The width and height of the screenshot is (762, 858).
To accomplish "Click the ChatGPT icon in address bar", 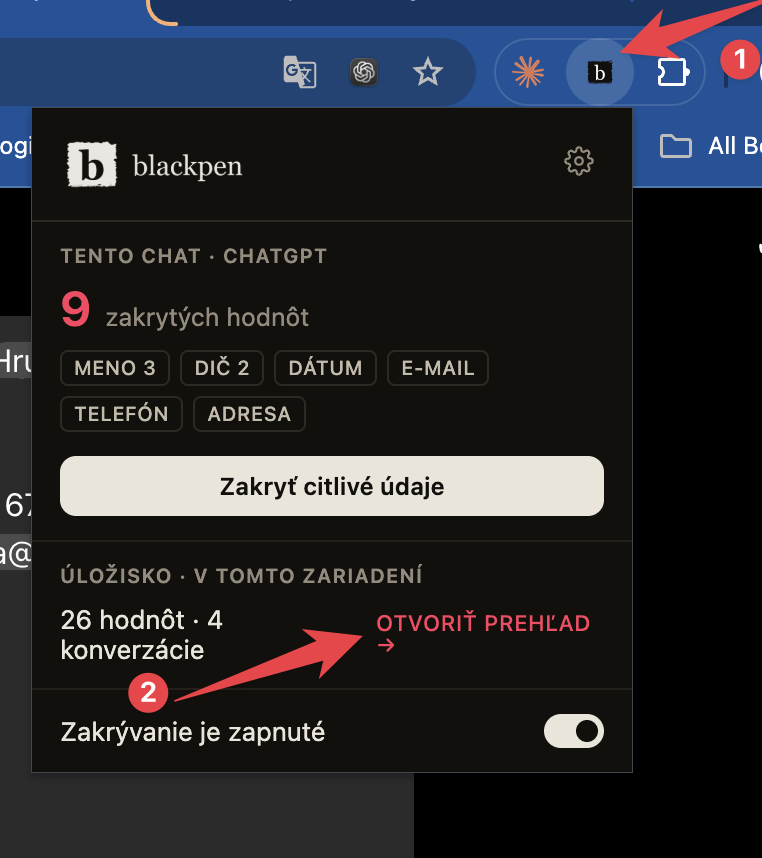I will (x=364, y=72).
